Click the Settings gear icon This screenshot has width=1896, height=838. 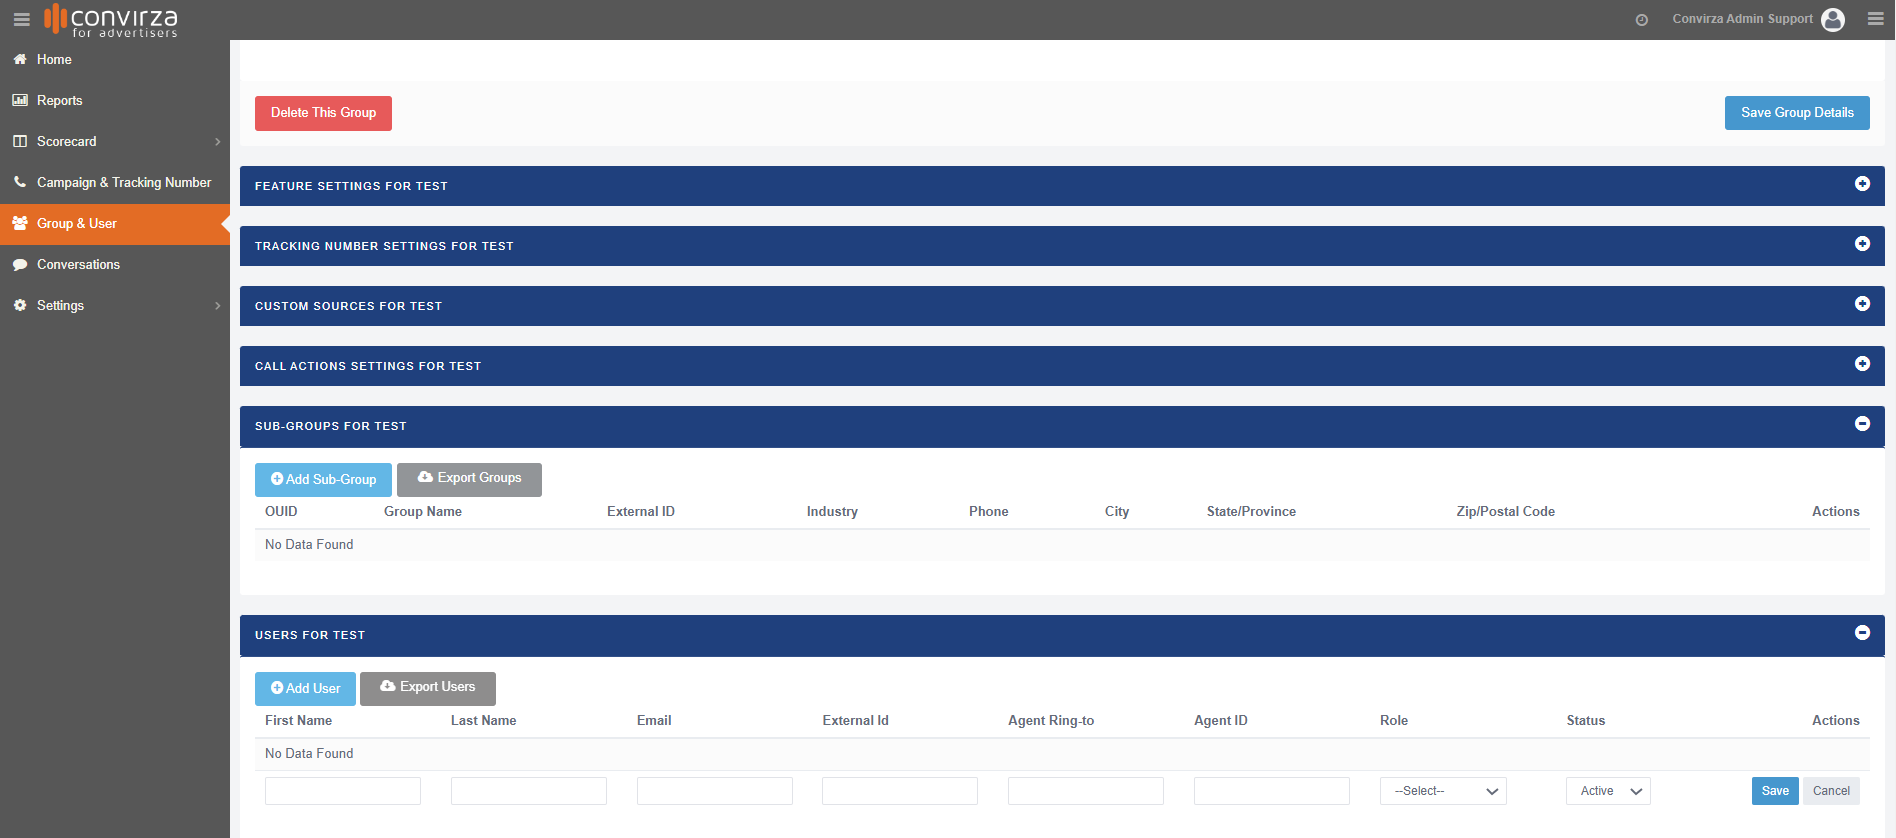20,306
